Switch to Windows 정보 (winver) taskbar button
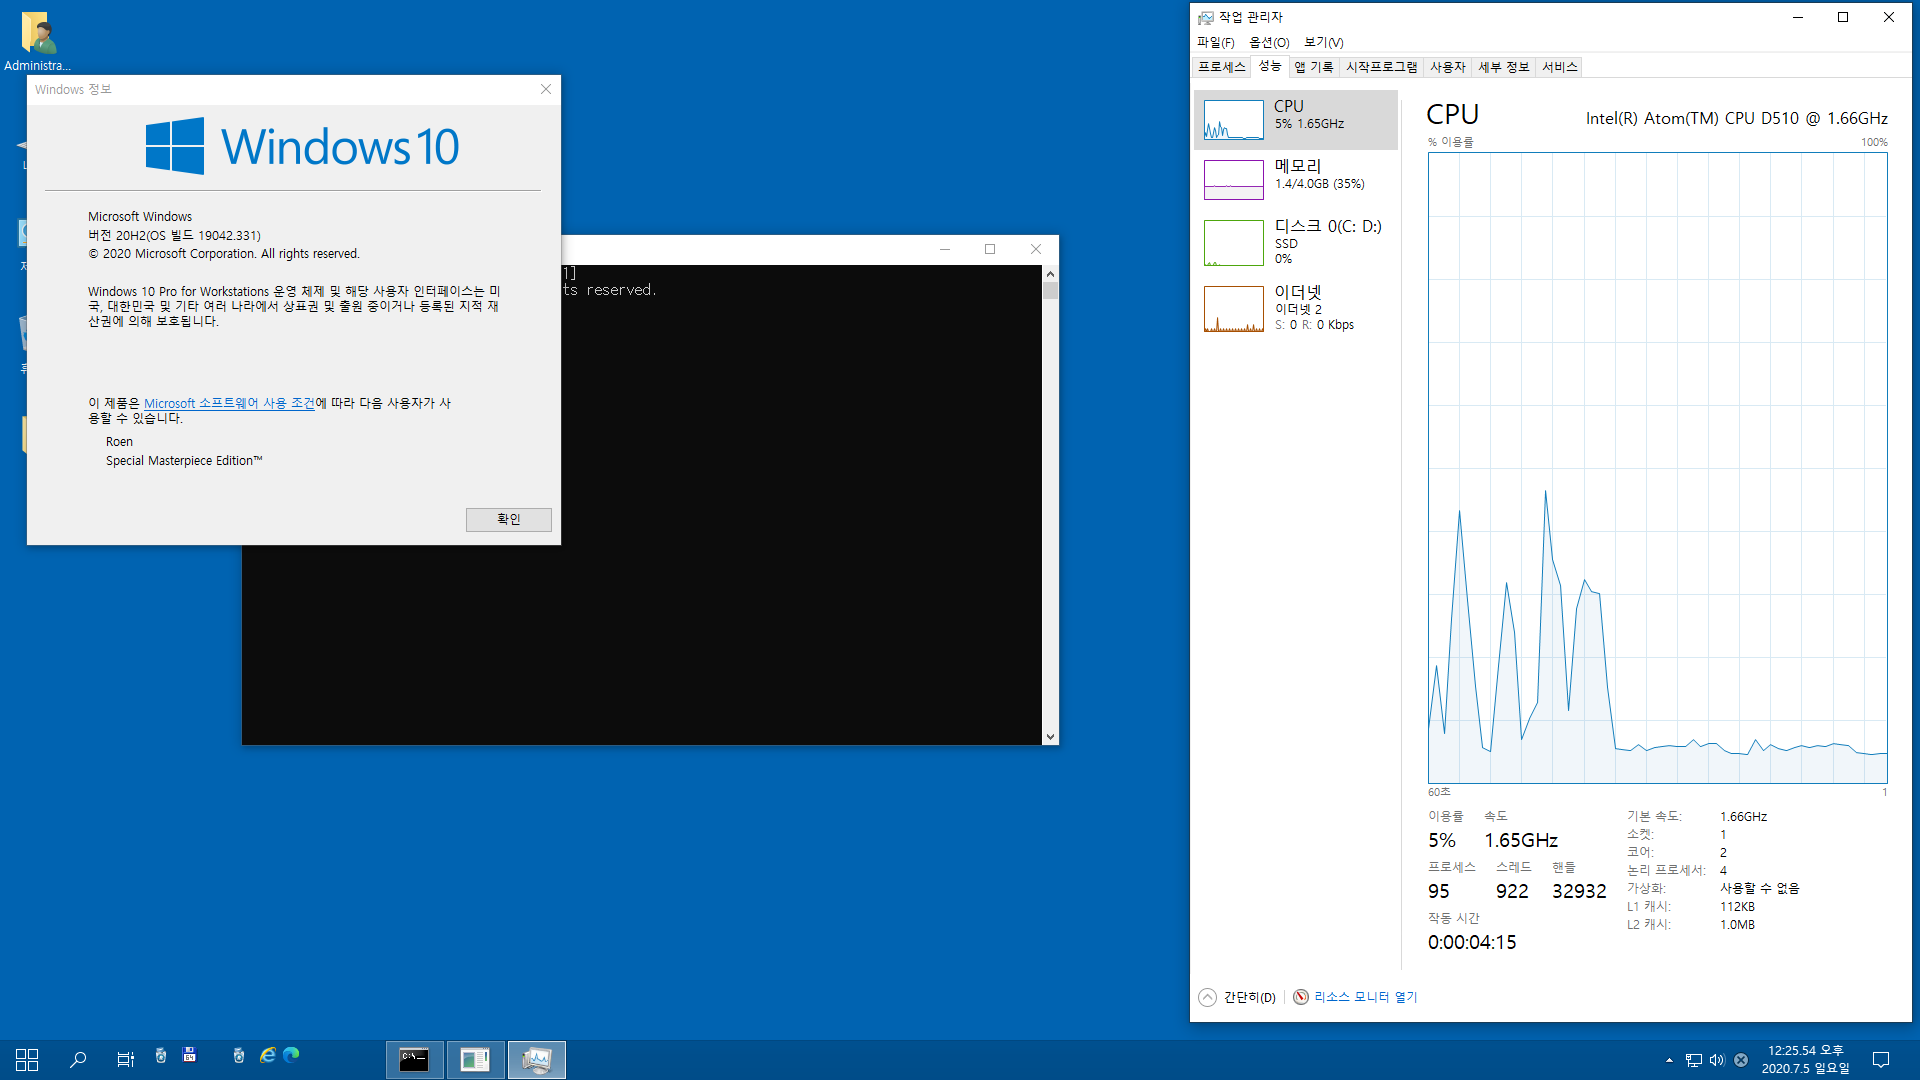1920x1080 pixels. 475,1060
